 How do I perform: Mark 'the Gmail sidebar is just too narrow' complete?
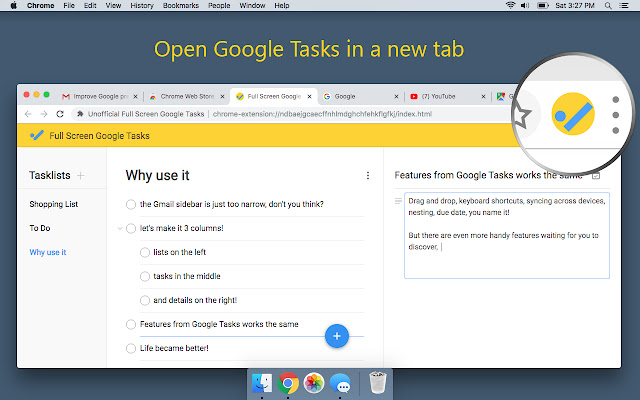(x=131, y=205)
